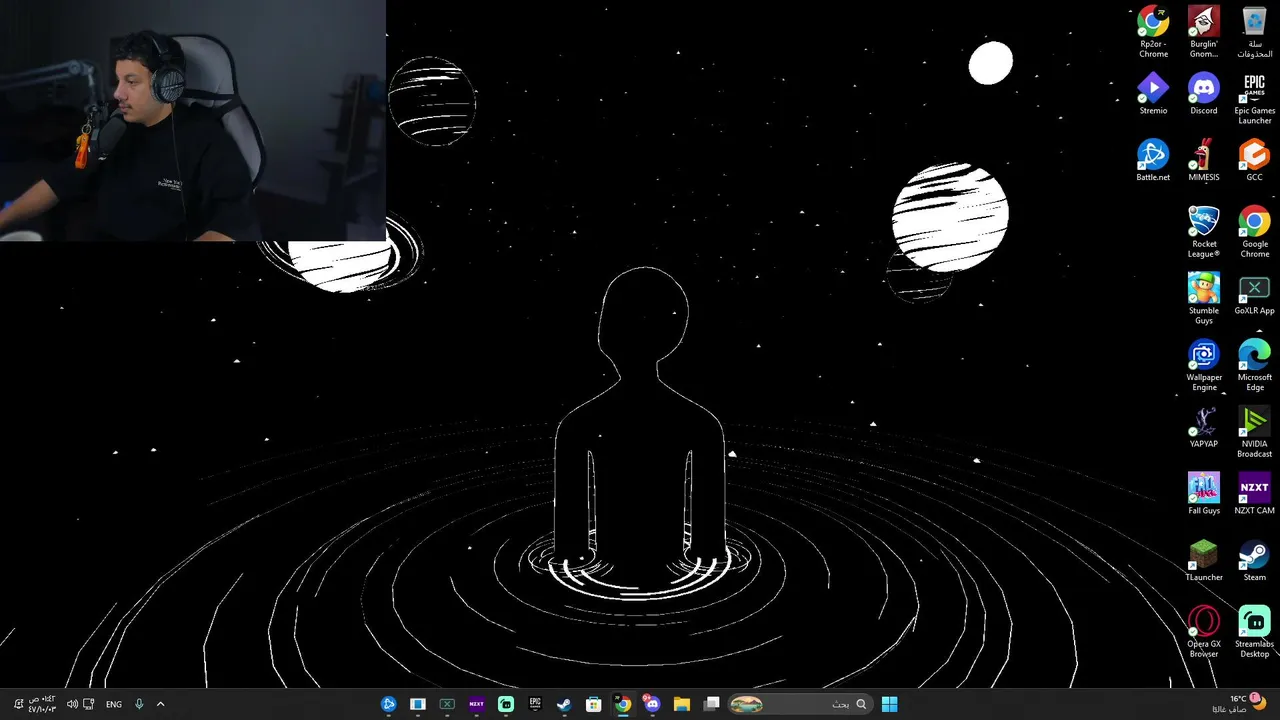
Task: Select the Streamlabs Desktop shortcut
Action: pos(1254,632)
